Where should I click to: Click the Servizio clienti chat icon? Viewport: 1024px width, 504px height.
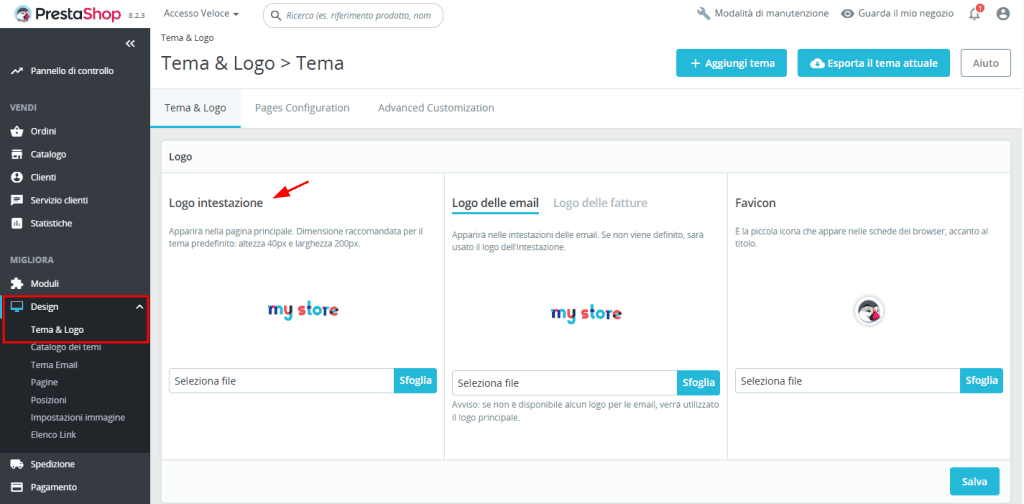(17, 200)
